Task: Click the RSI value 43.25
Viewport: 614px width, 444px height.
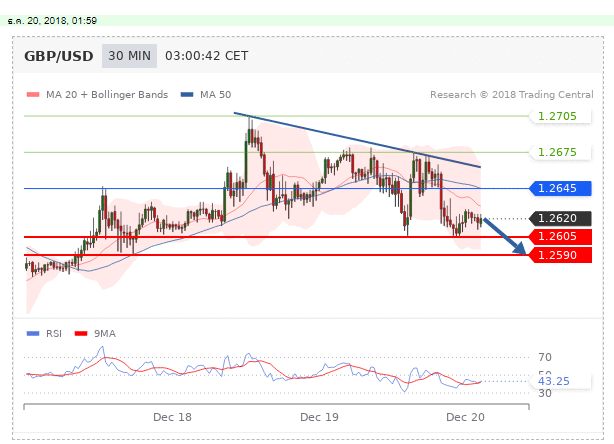Action: click(554, 381)
